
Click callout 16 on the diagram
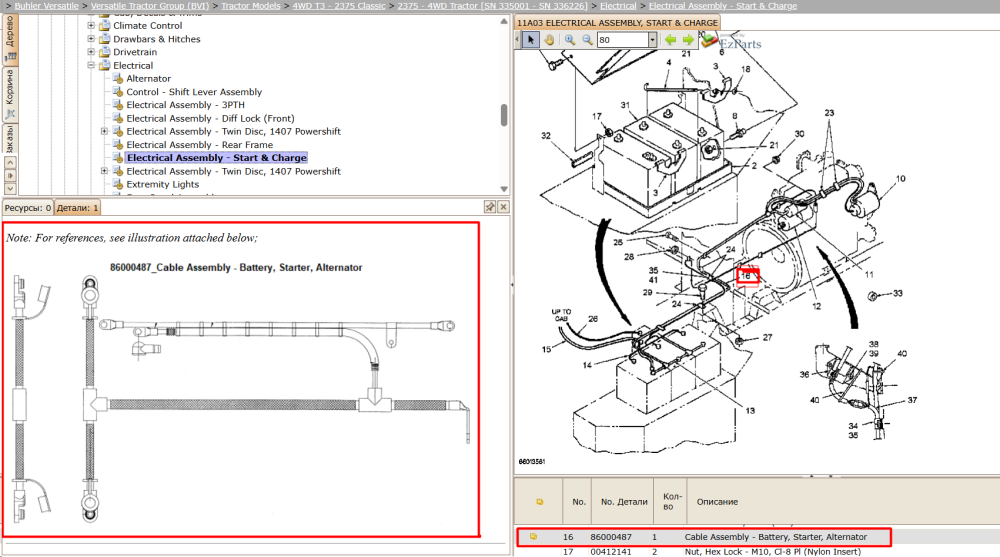pyautogui.click(x=747, y=276)
